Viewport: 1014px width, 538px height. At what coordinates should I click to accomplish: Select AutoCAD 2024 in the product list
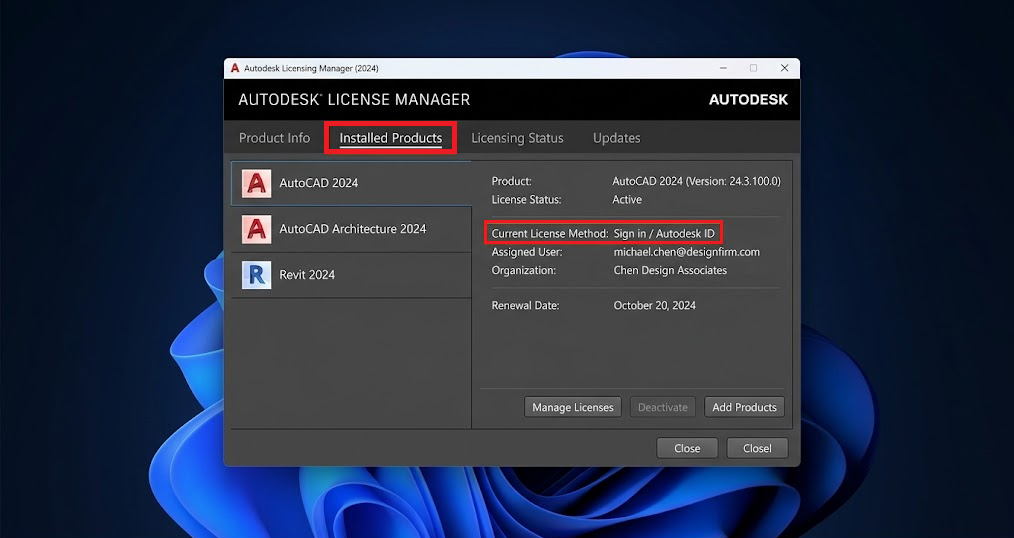point(351,184)
